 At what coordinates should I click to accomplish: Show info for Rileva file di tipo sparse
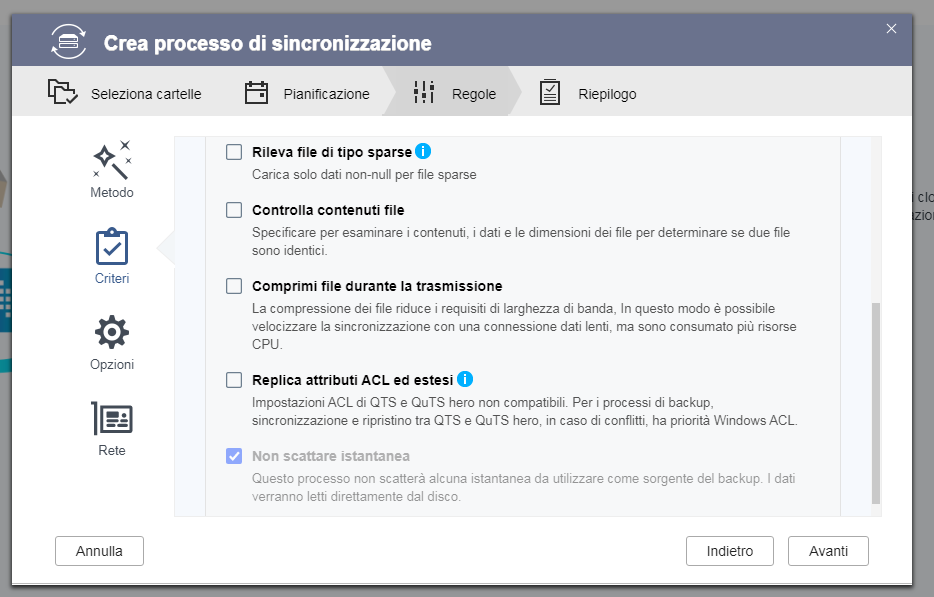[423, 152]
